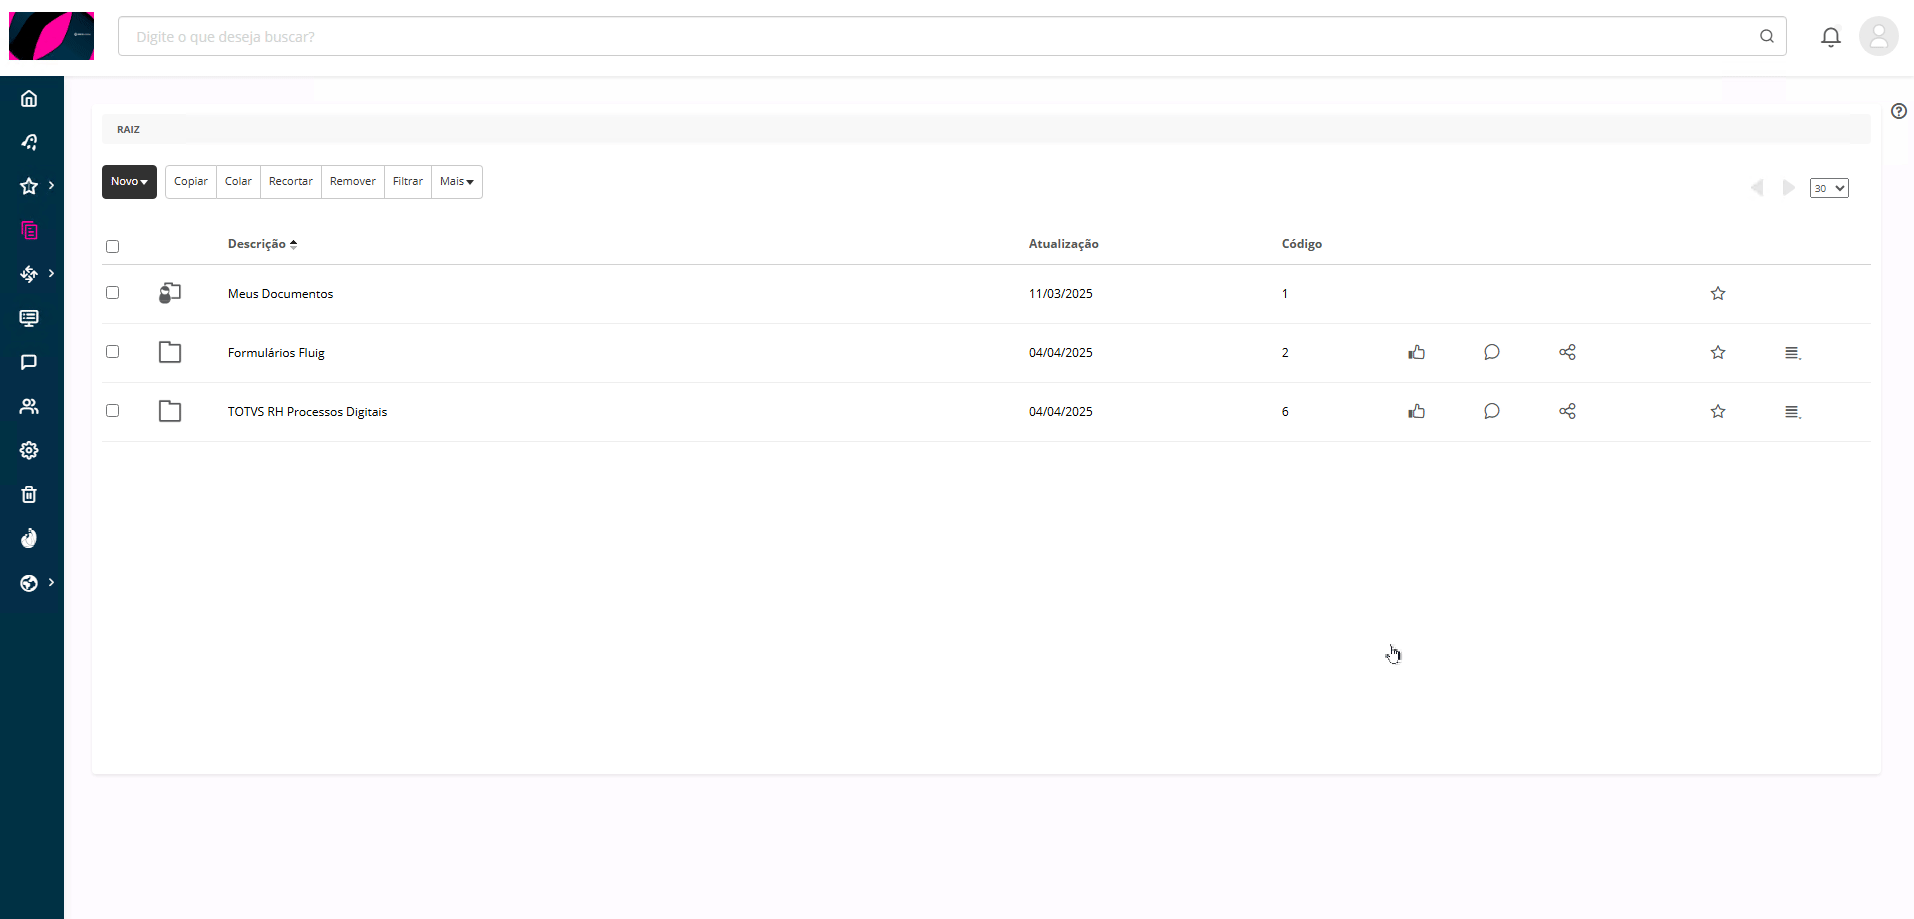Image resolution: width=1914 pixels, height=919 pixels.
Task: Click the RAIZ breadcrumb
Action: (128, 130)
